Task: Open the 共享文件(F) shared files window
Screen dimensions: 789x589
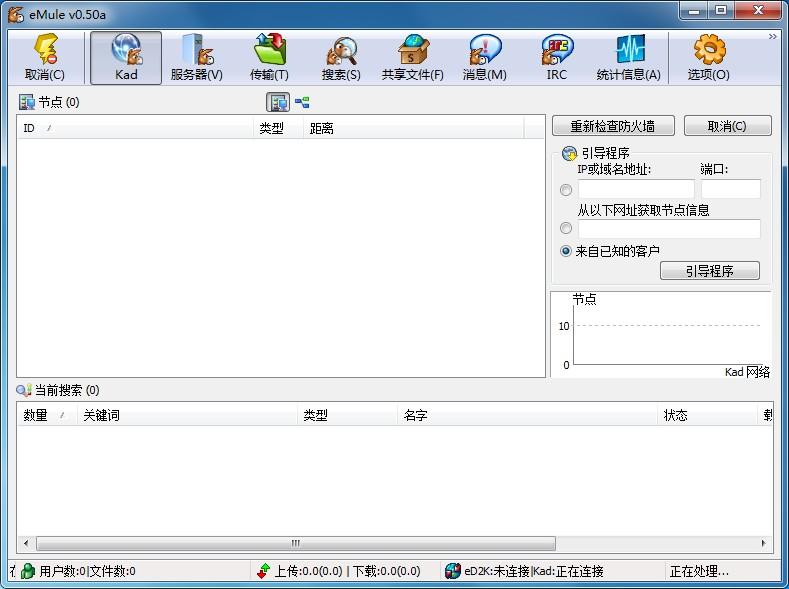Action: pos(413,58)
